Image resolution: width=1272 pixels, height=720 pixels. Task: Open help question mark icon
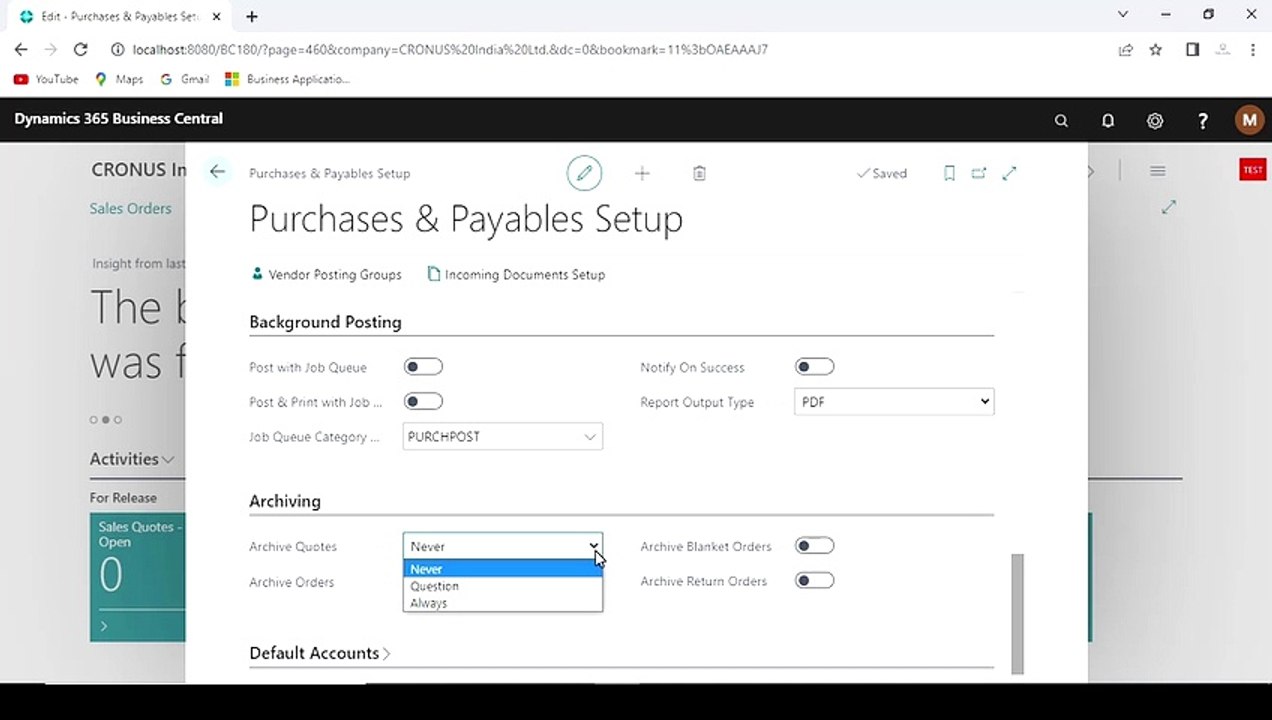[1202, 120]
